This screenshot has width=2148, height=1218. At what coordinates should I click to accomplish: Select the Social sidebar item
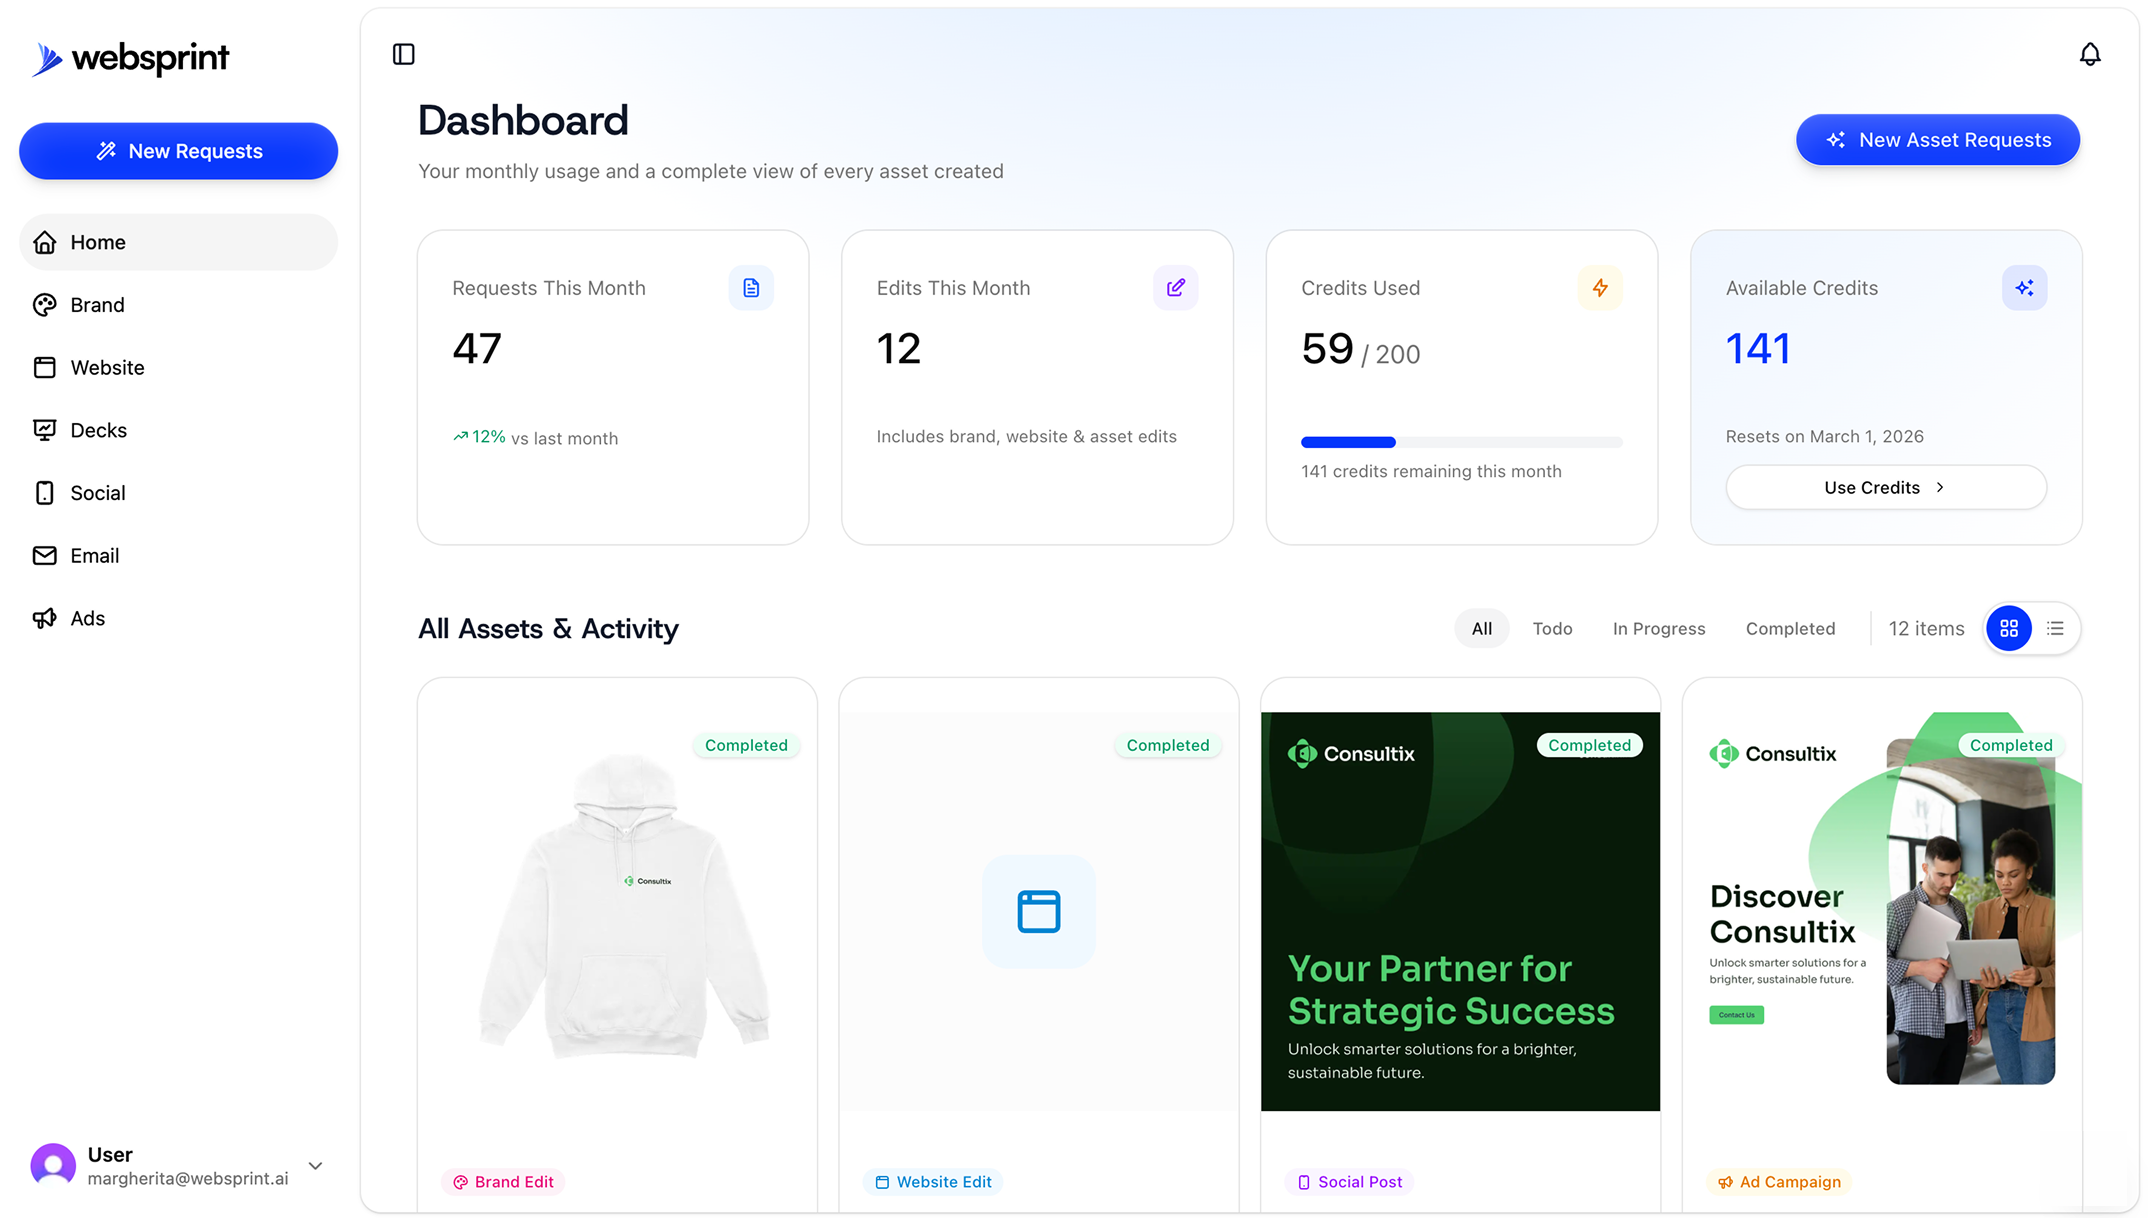97,492
